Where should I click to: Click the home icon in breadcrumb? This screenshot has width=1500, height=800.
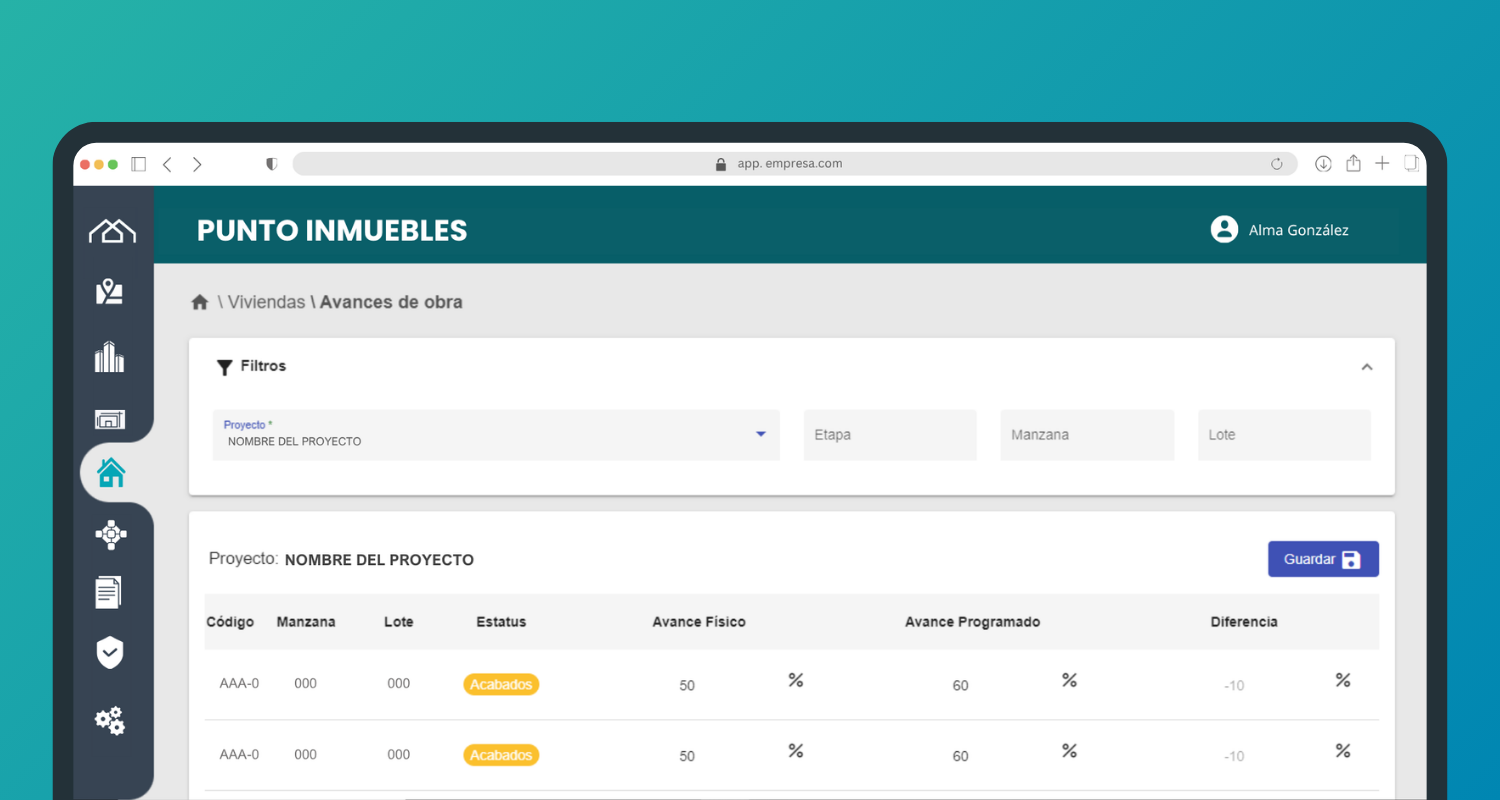200,302
